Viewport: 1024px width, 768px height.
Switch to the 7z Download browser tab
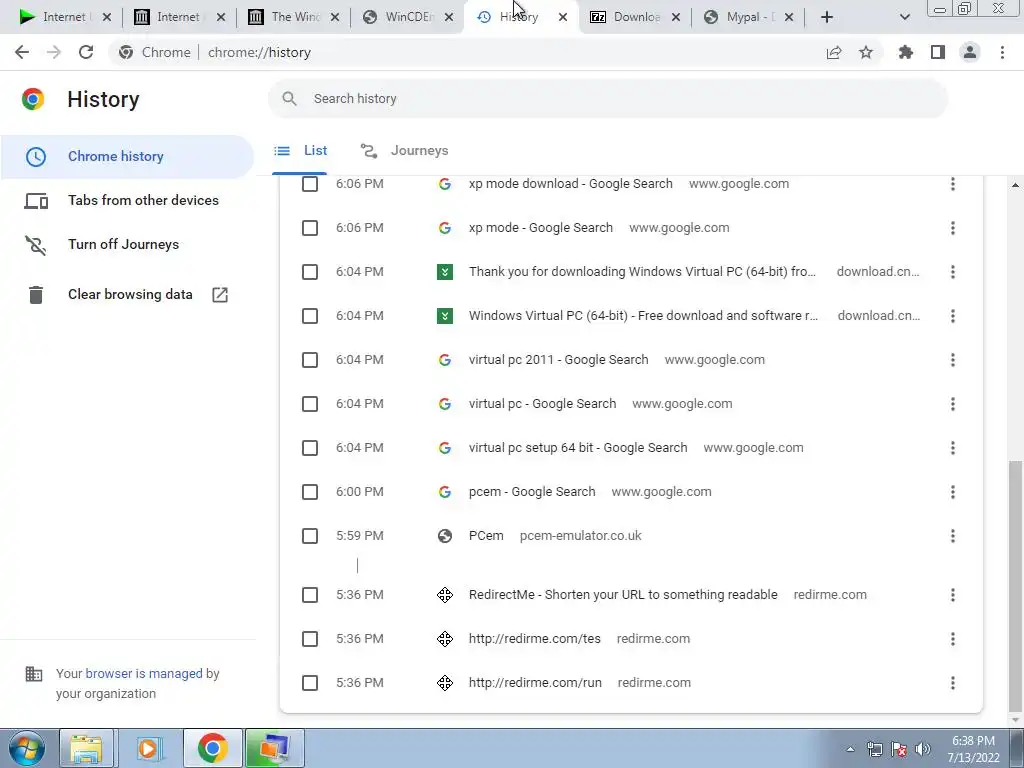(x=635, y=17)
